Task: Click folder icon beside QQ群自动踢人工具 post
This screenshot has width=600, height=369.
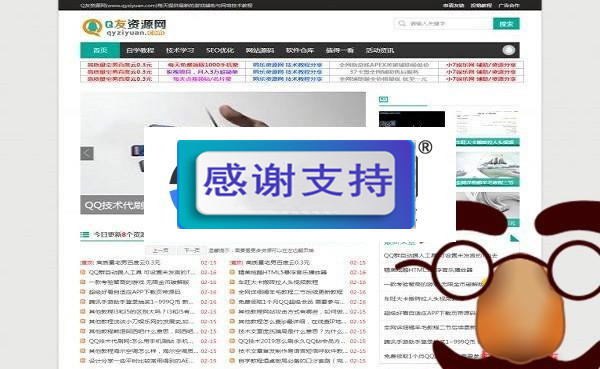Action: tap(82, 272)
